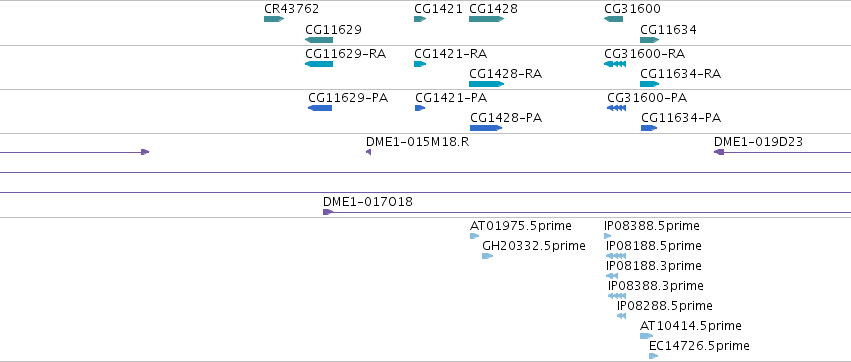Open the CG1428-RA transcript label
The height and width of the screenshot is (362, 851).
(x=505, y=74)
